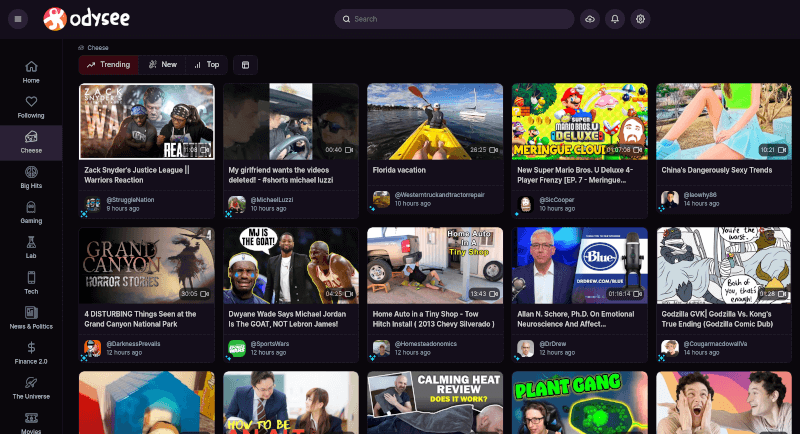The image size is (800, 434).
Task: Open Allan N. Schore Ph.D. video title
Action: 576,319
